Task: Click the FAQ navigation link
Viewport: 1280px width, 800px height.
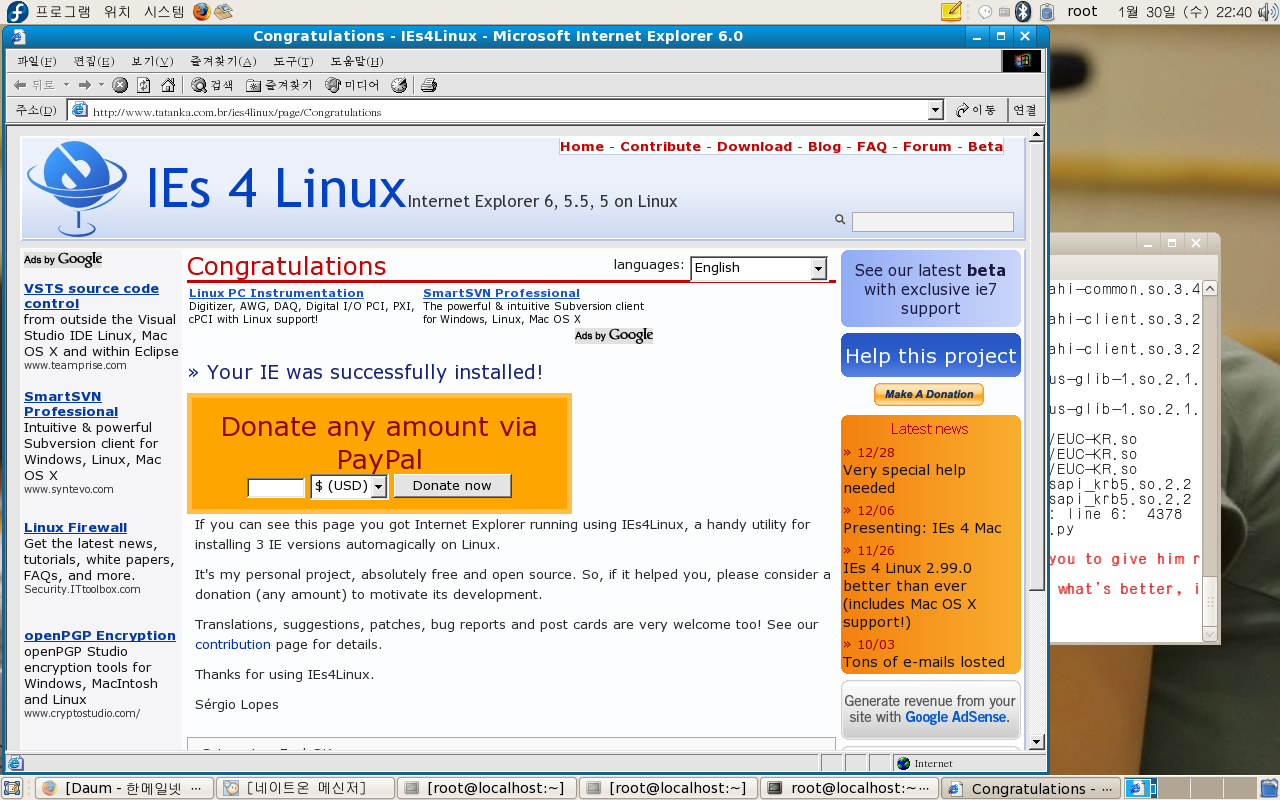Action: (x=872, y=146)
